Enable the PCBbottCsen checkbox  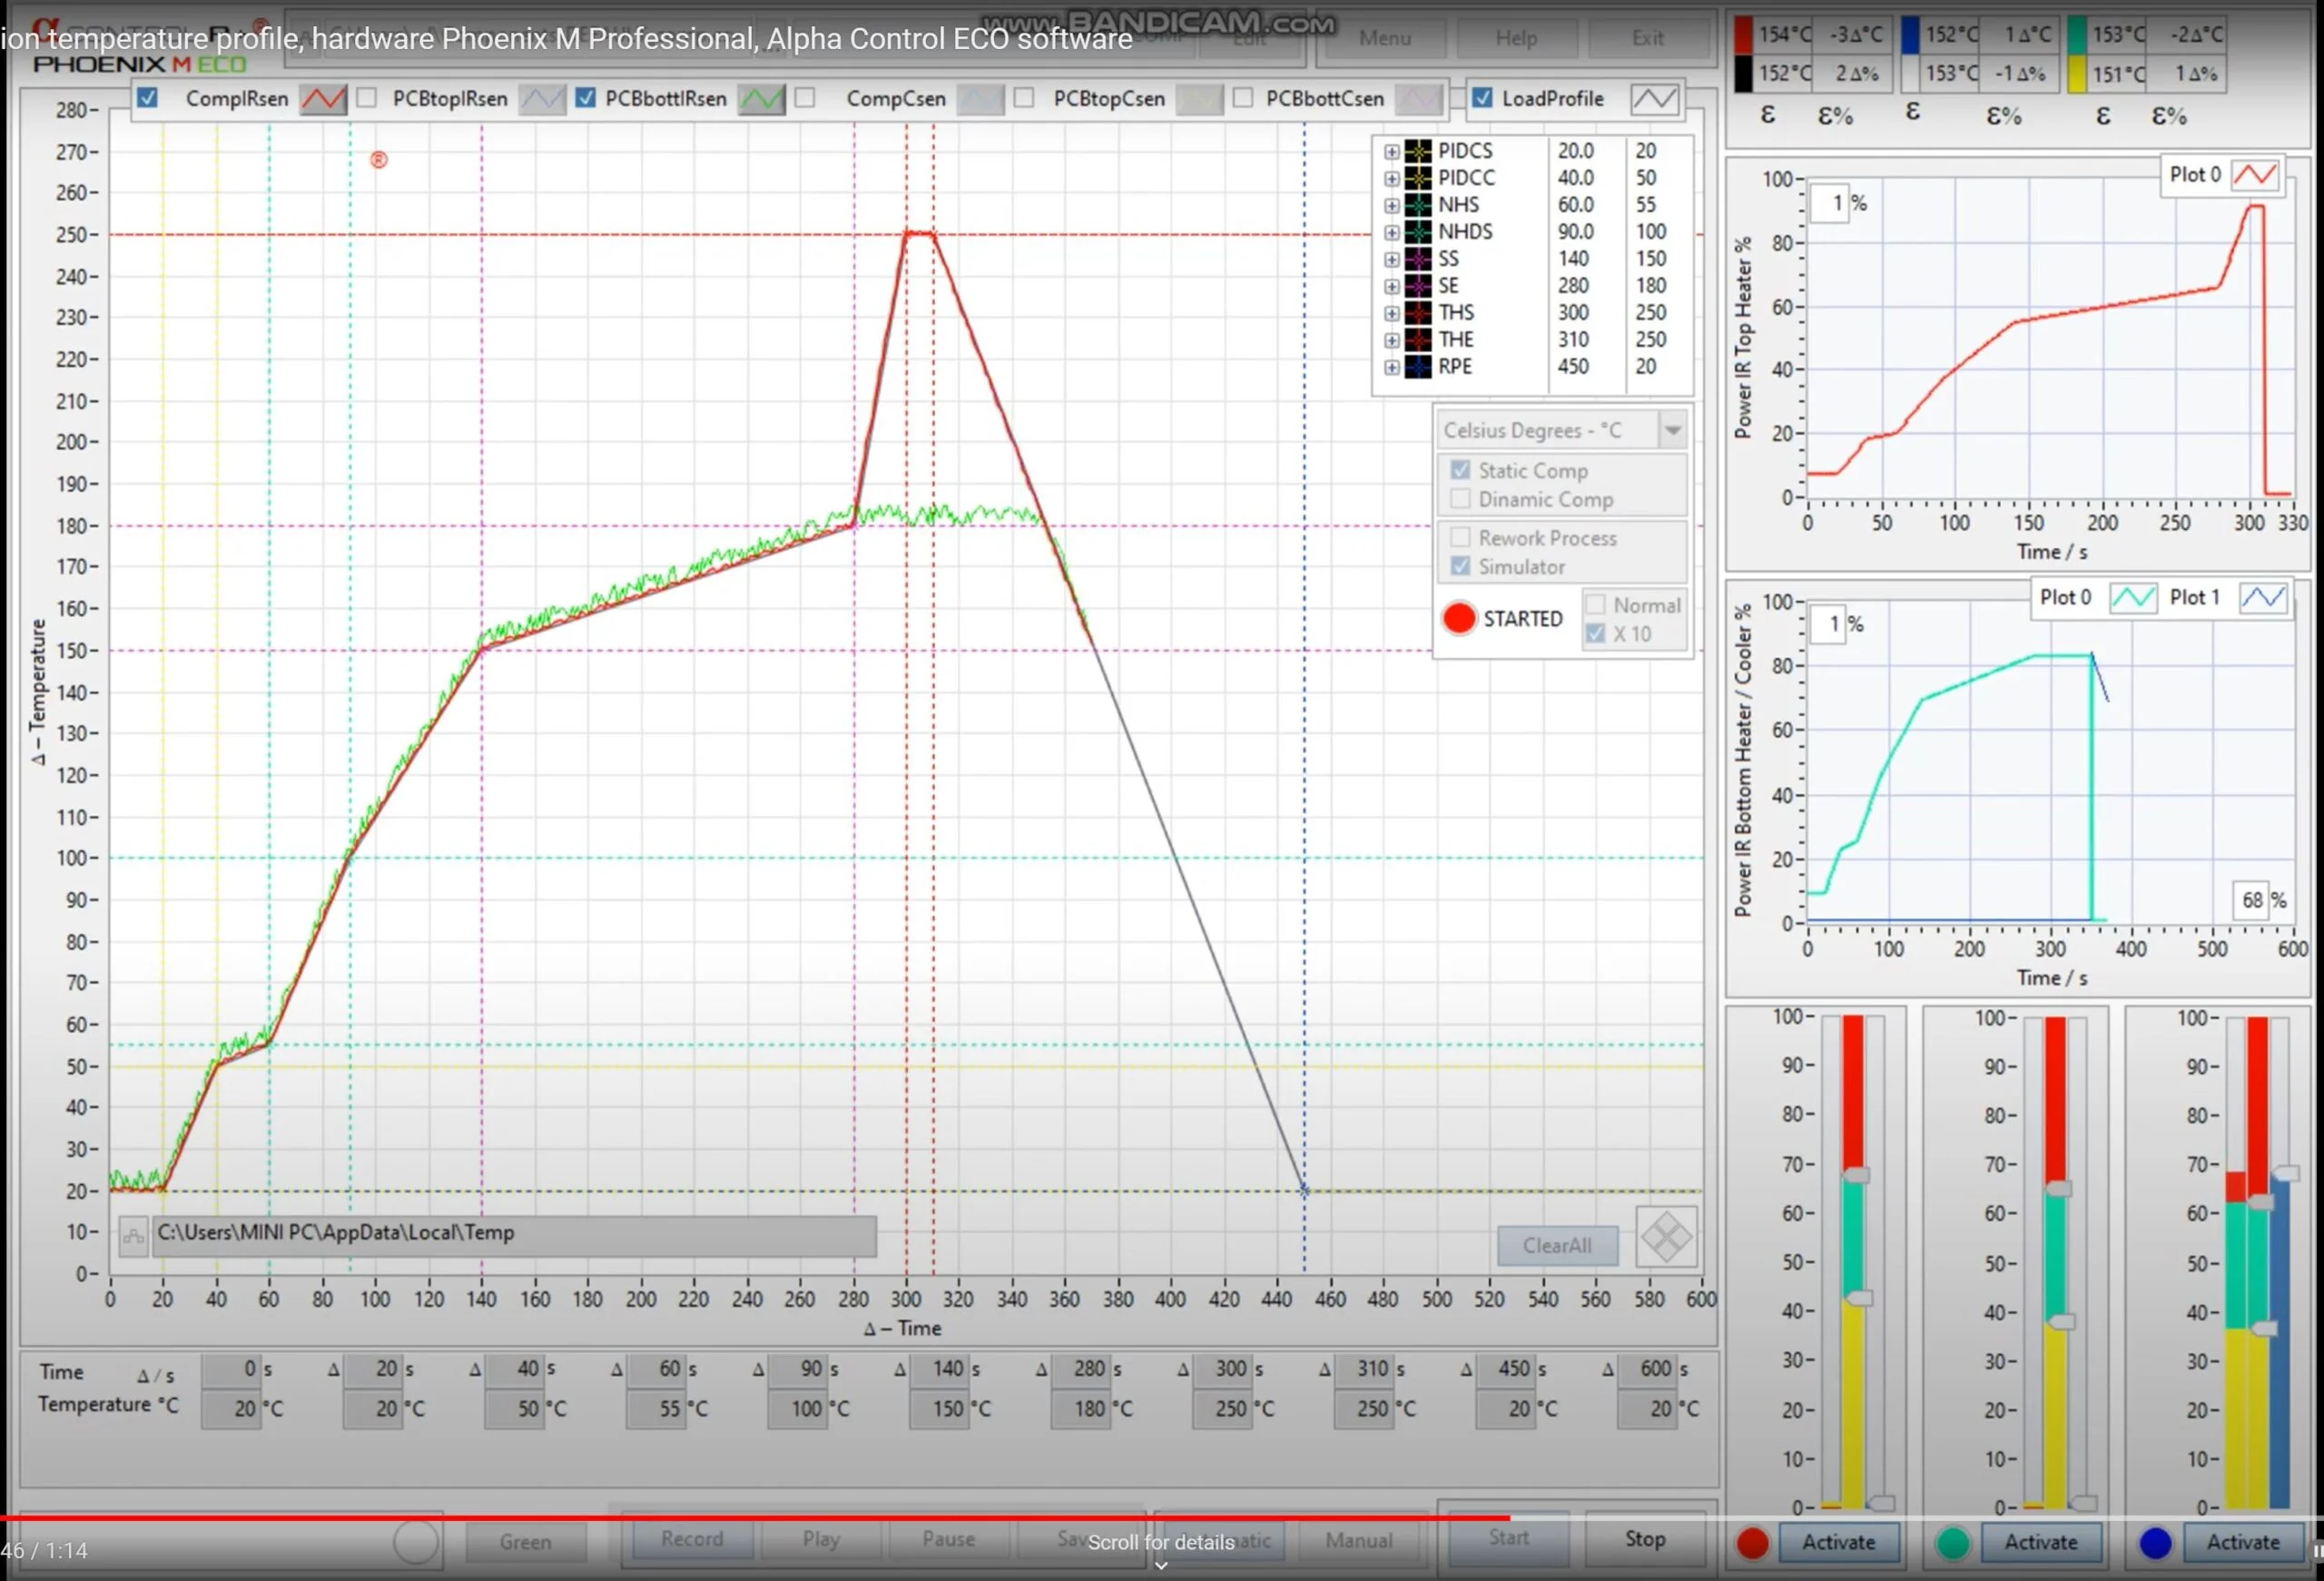[x=1243, y=98]
